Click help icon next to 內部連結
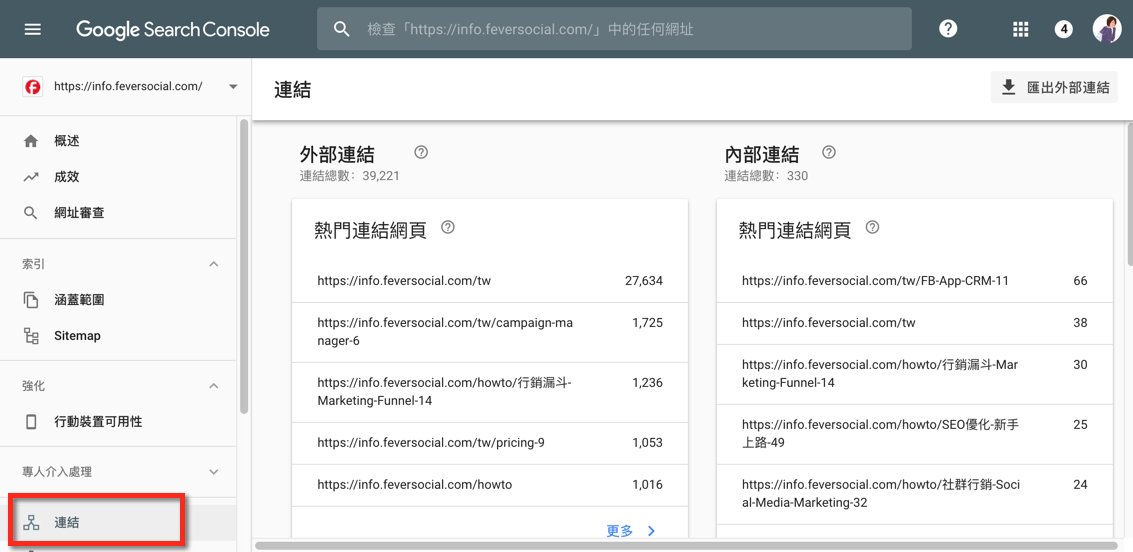Screen dimensions: 1133x552 tap(829, 153)
